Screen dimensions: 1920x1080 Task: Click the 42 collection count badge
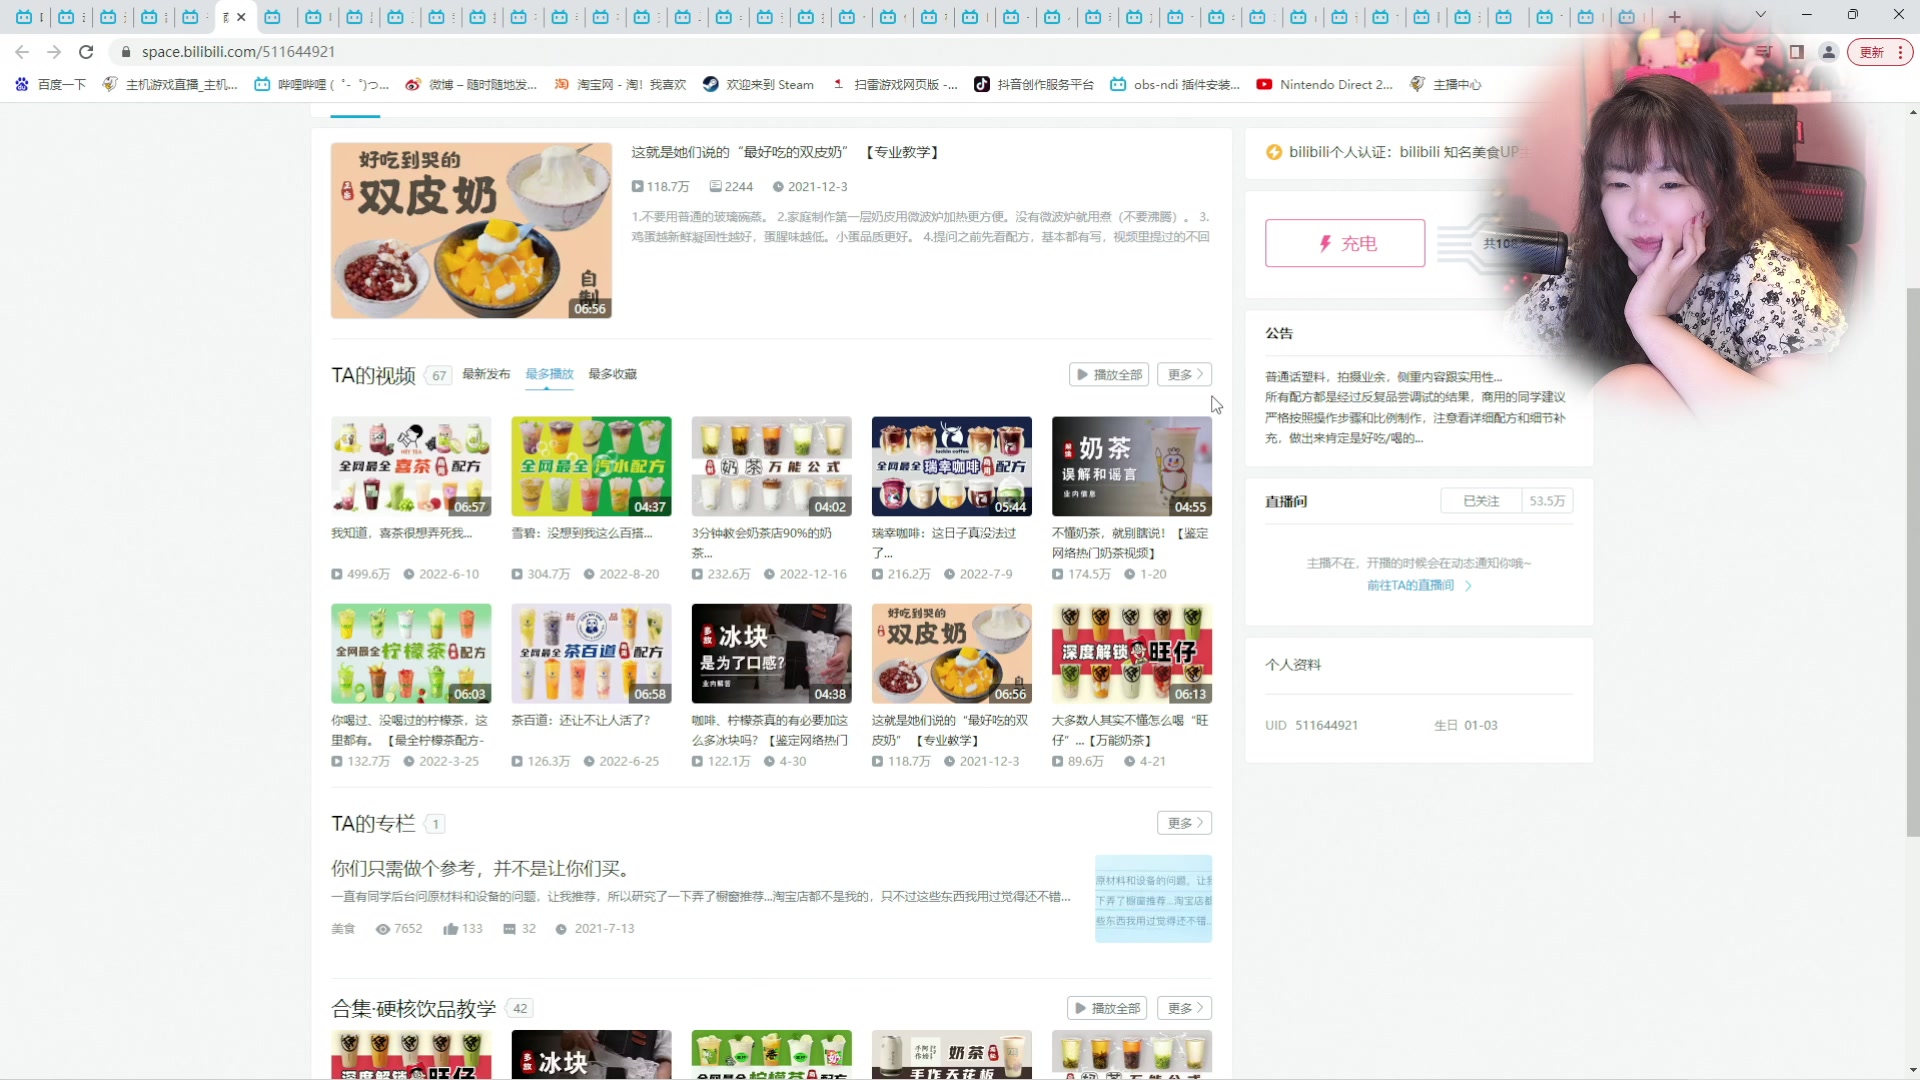[520, 1008]
